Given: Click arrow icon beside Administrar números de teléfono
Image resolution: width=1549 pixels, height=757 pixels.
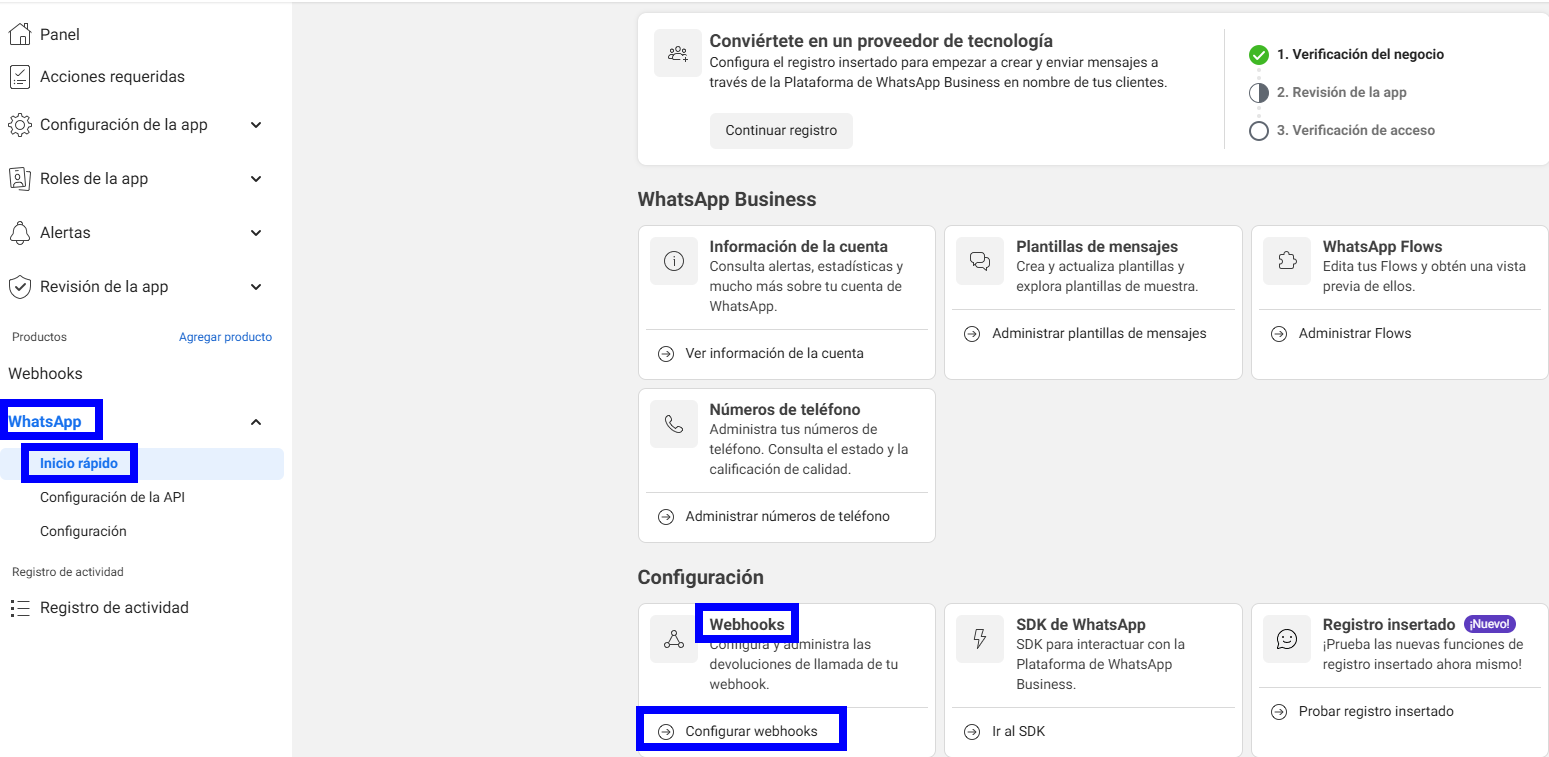Looking at the screenshot, I should [x=666, y=517].
